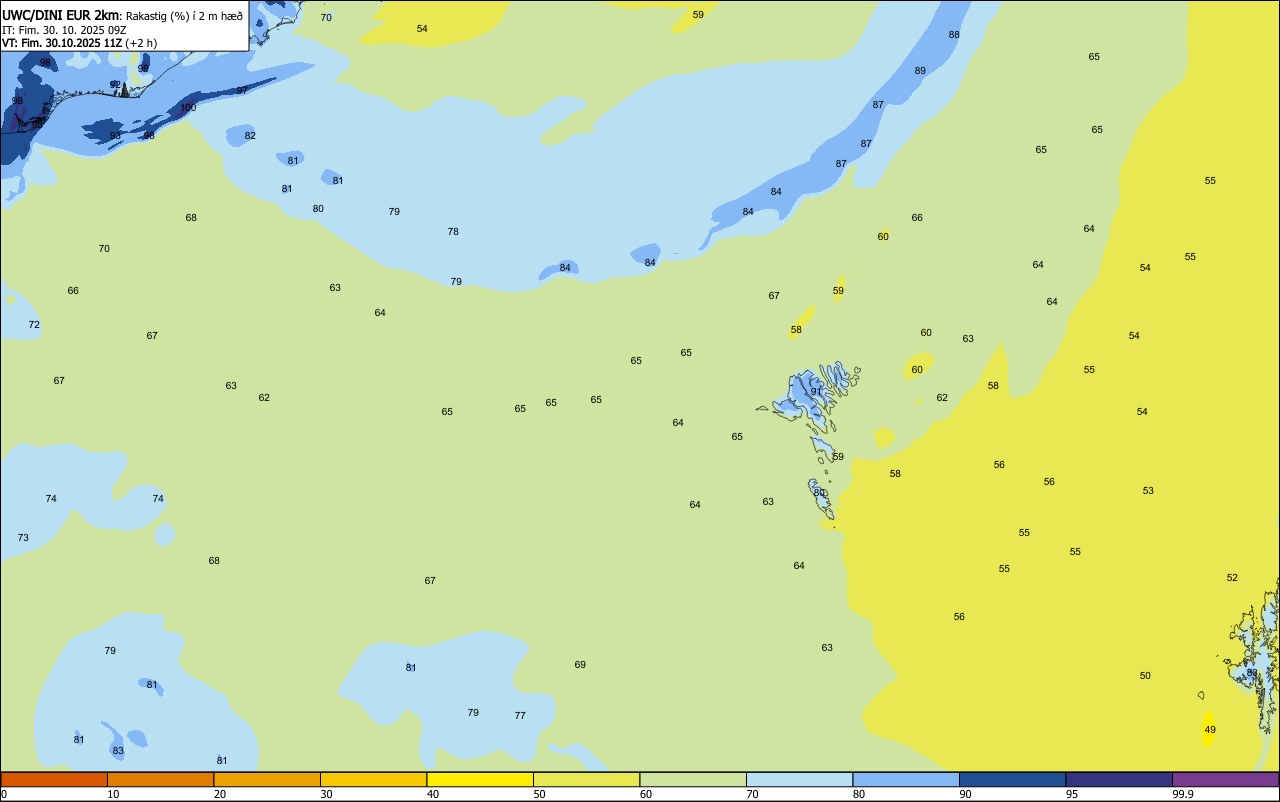
Task: Click the 90–95 dark blue legend swatch
Action: click(x=1012, y=779)
